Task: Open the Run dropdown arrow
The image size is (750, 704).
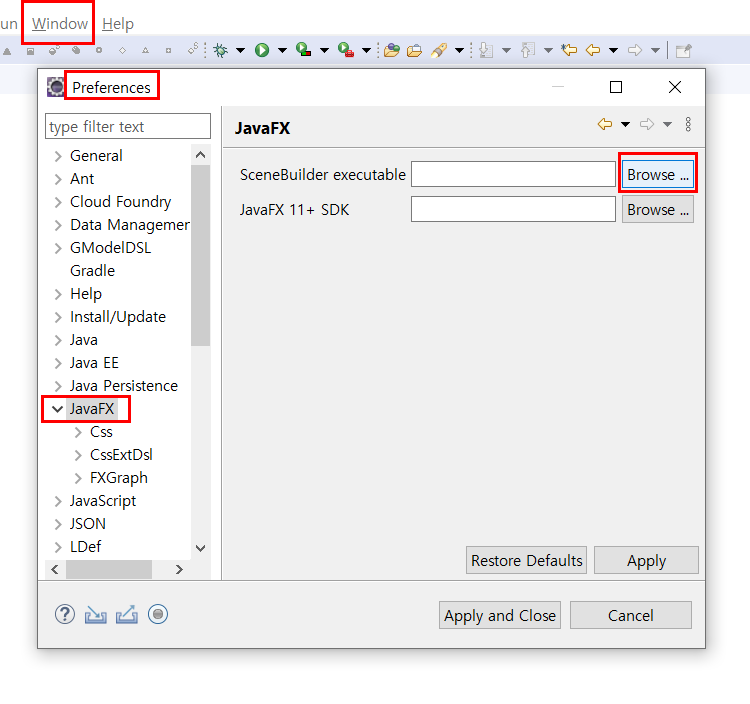Action: click(282, 50)
